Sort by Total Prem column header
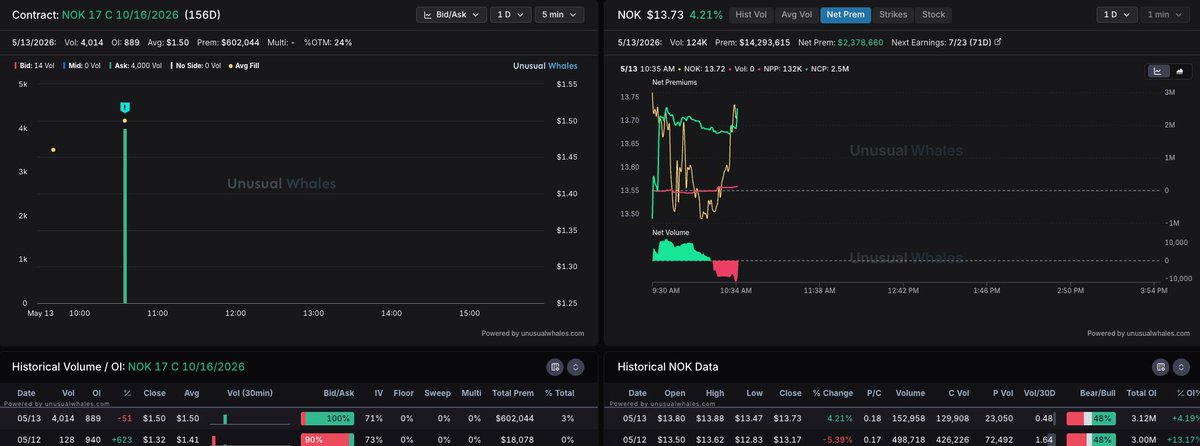1200x446 pixels. pos(515,395)
